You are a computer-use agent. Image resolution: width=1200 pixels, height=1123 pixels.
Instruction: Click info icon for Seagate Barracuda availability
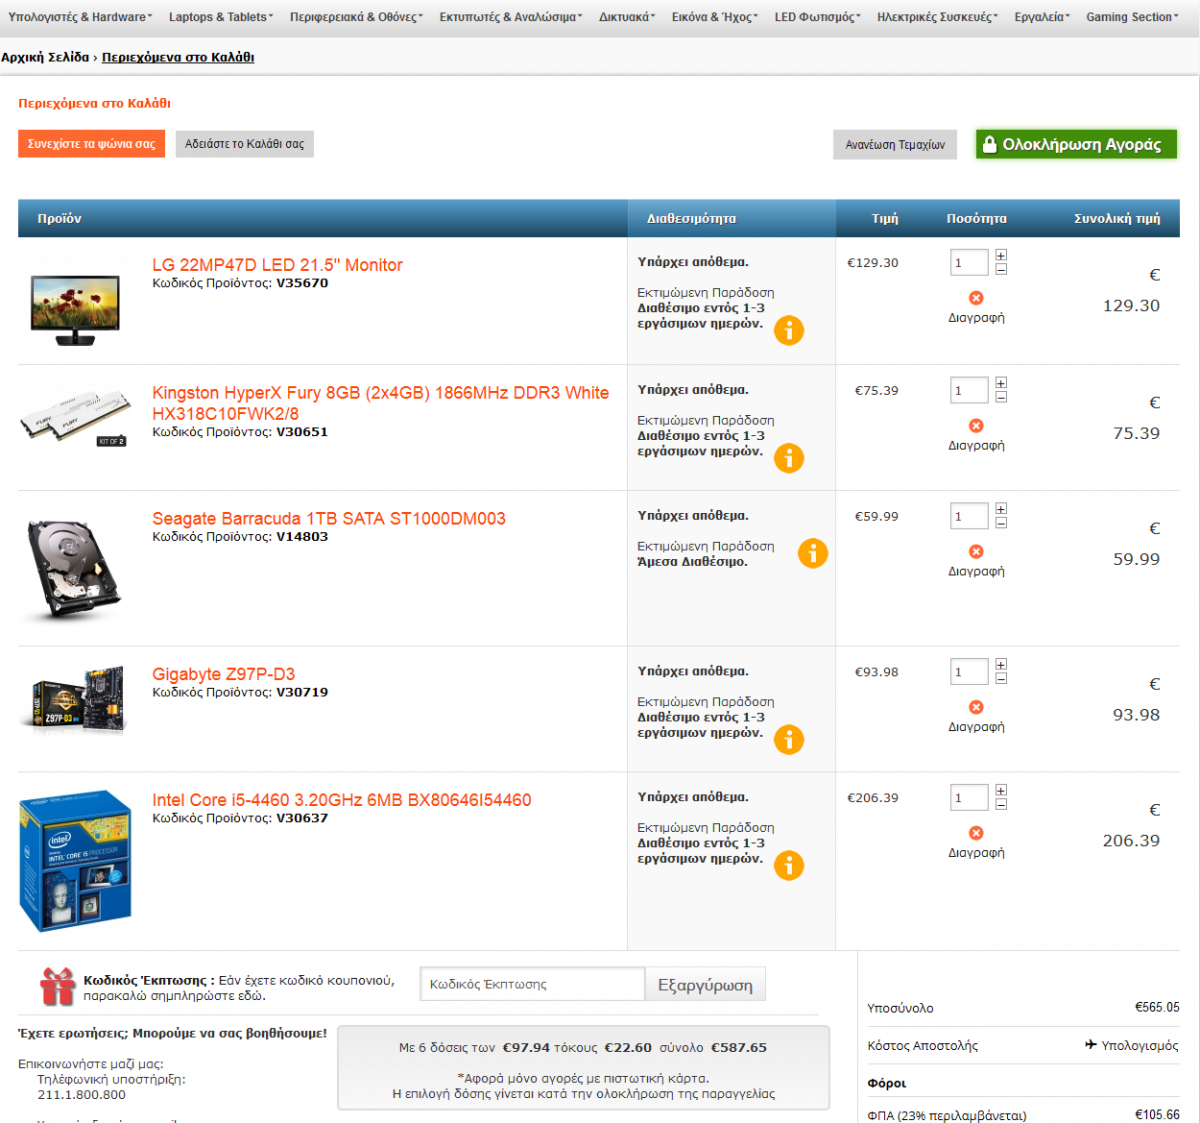coord(813,553)
